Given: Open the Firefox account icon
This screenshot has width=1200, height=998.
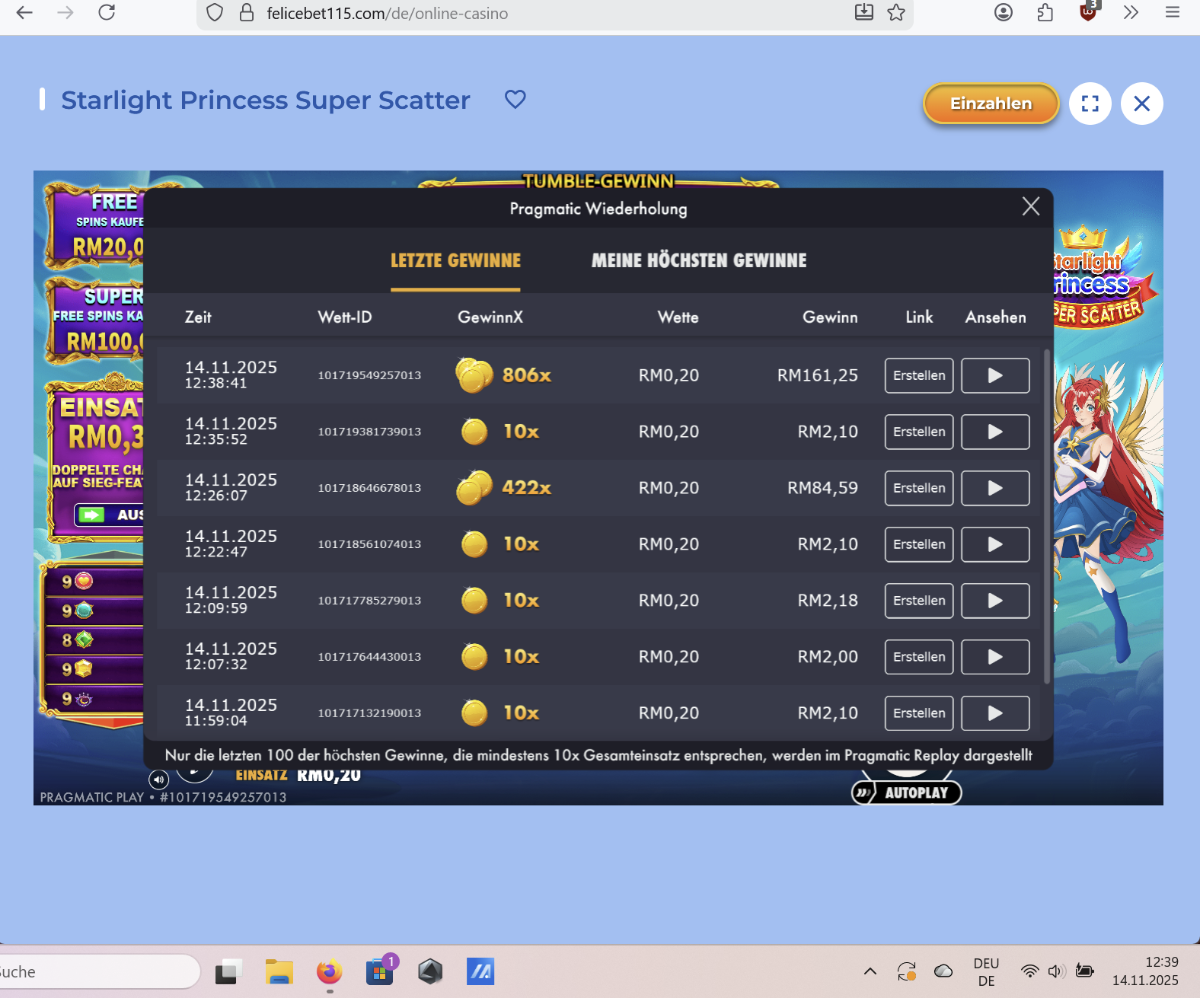Looking at the screenshot, I should tap(1003, 13).
